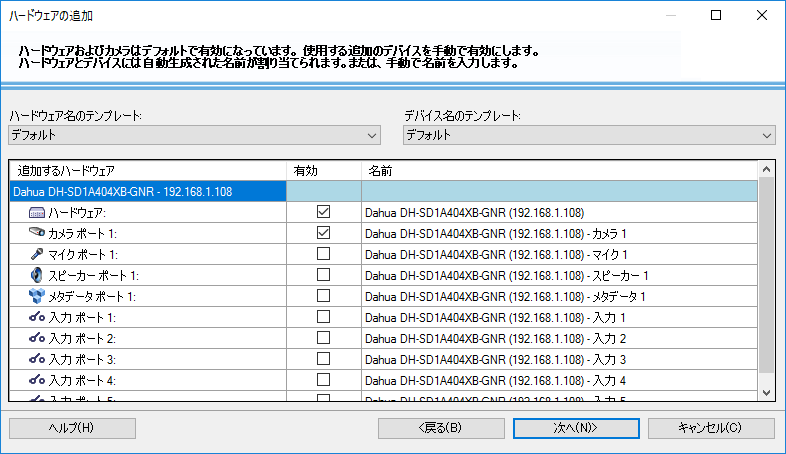Enable the 入力 ポート 1 checkbox

tap(323, 317)
